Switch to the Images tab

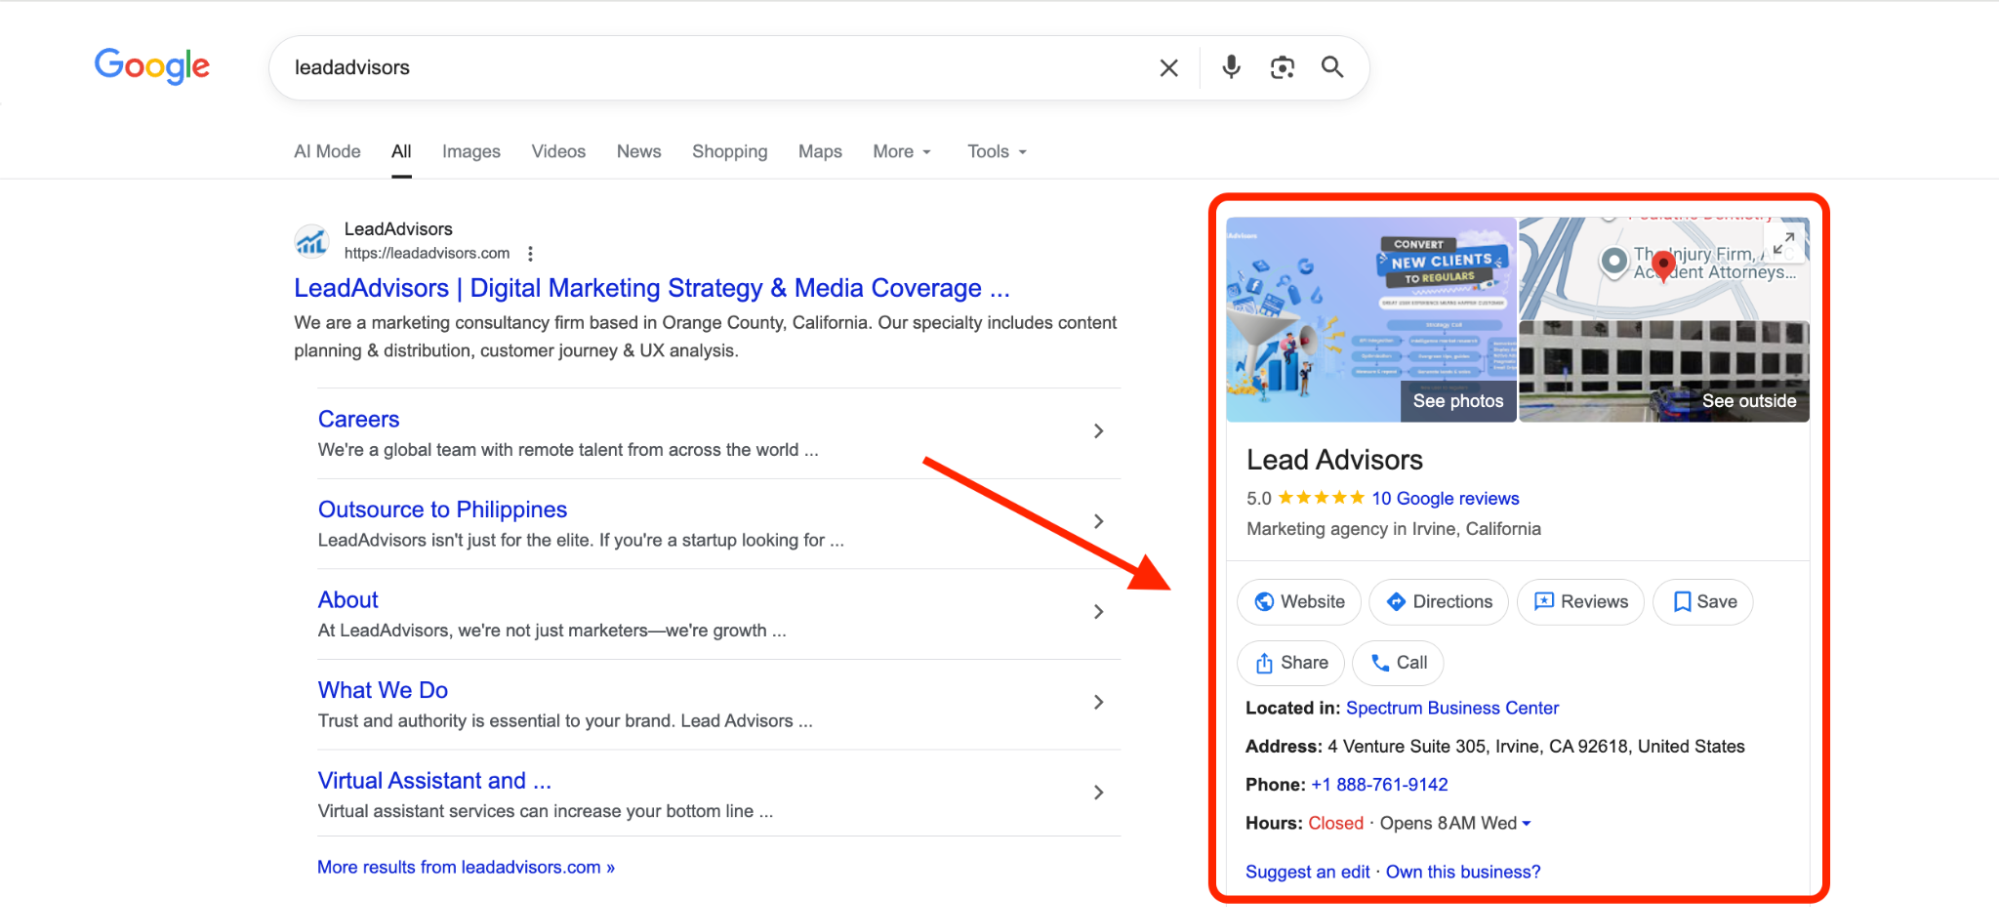point(471,151)
